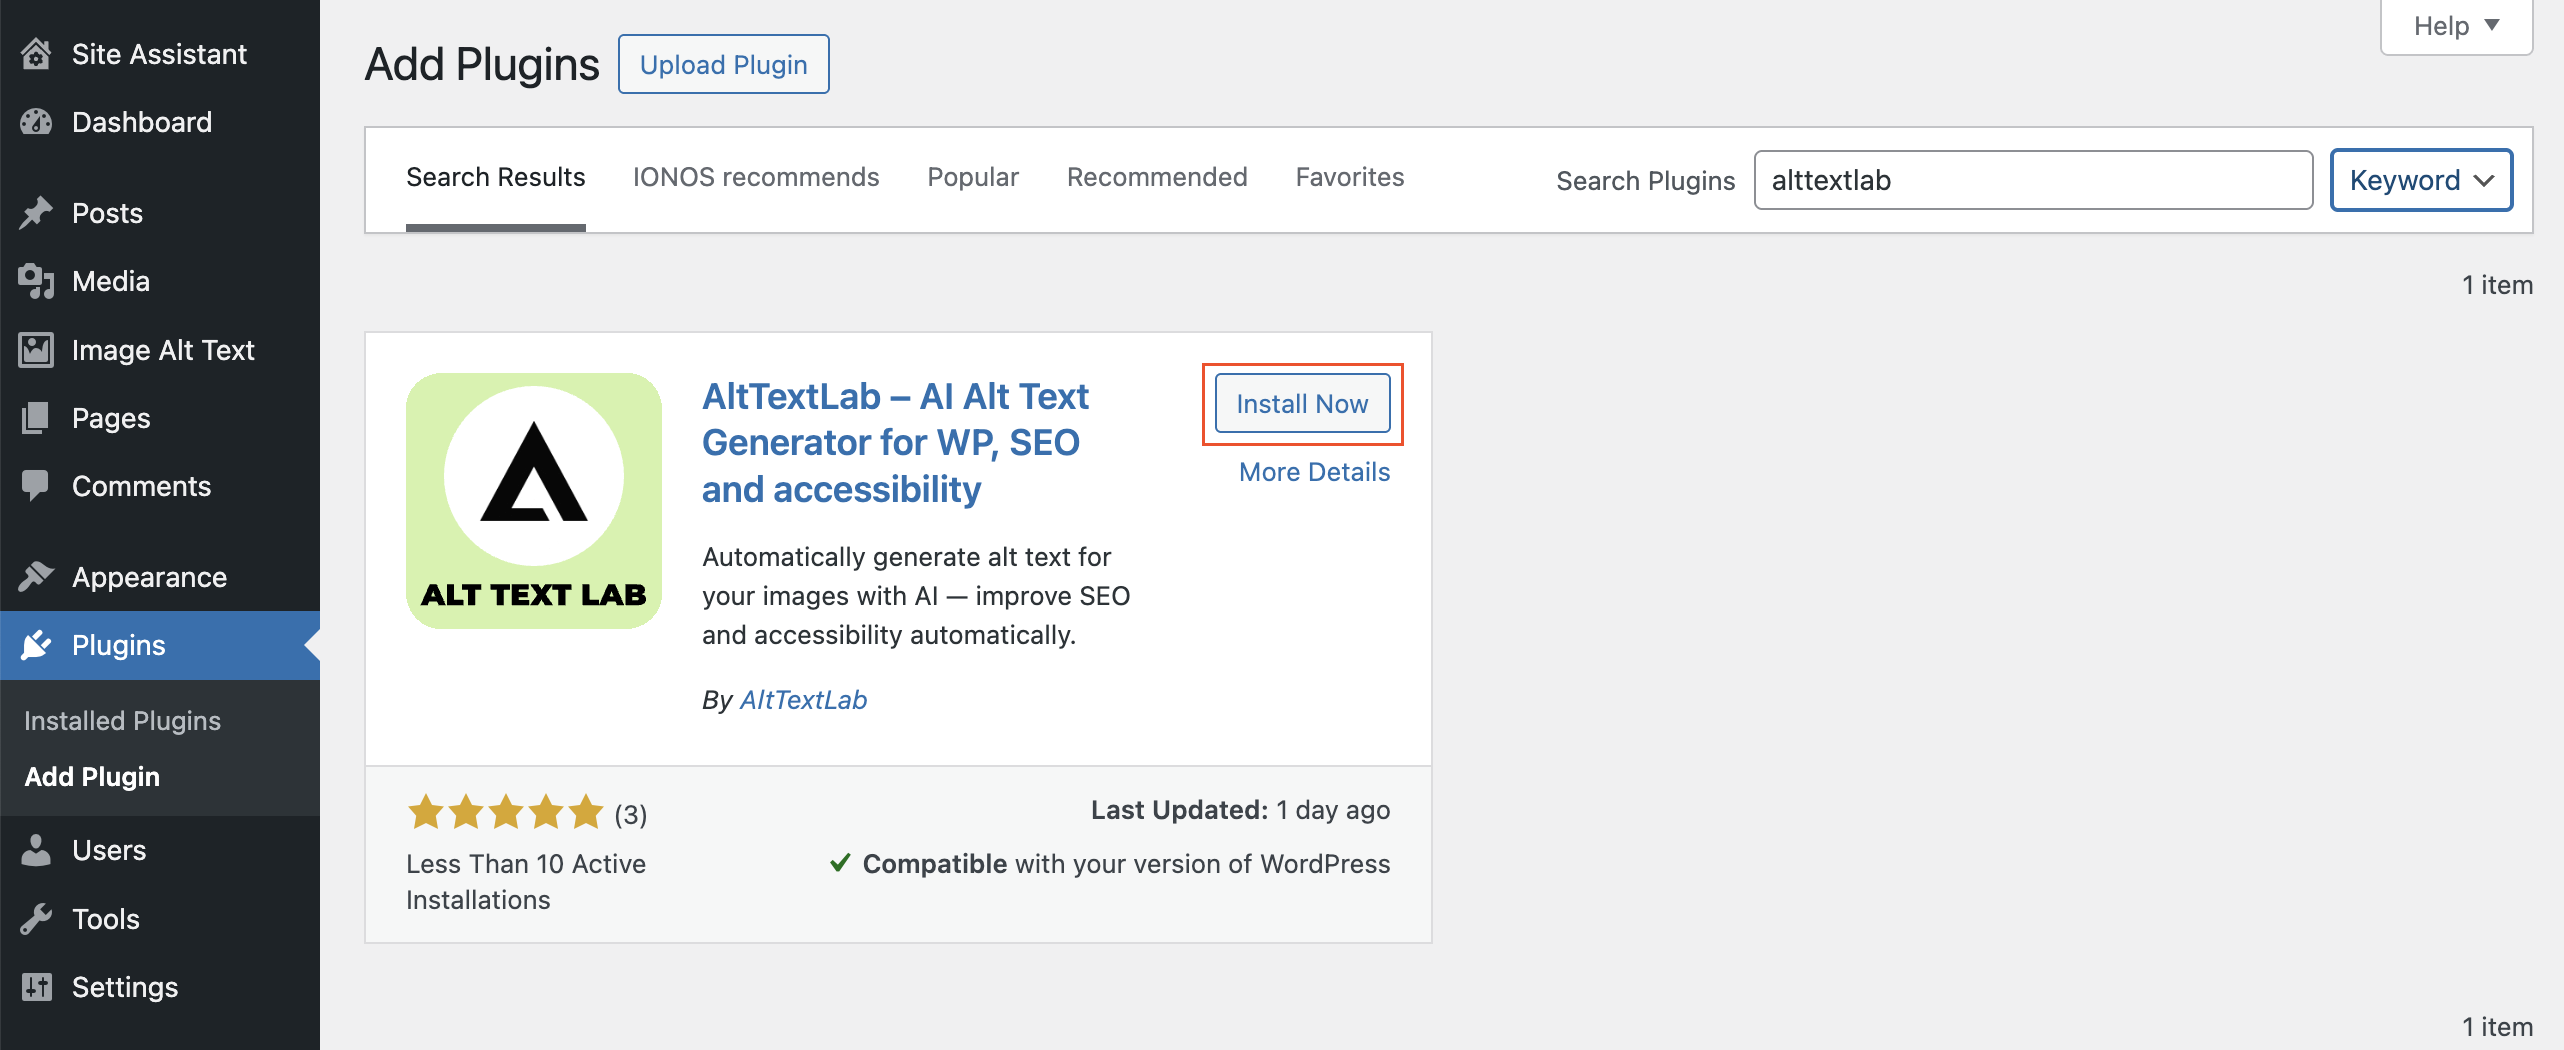The height and width of the screenshot is (1050, 2564).
Task: Open More Details for AltTextLab
Action: point(1314,472)
